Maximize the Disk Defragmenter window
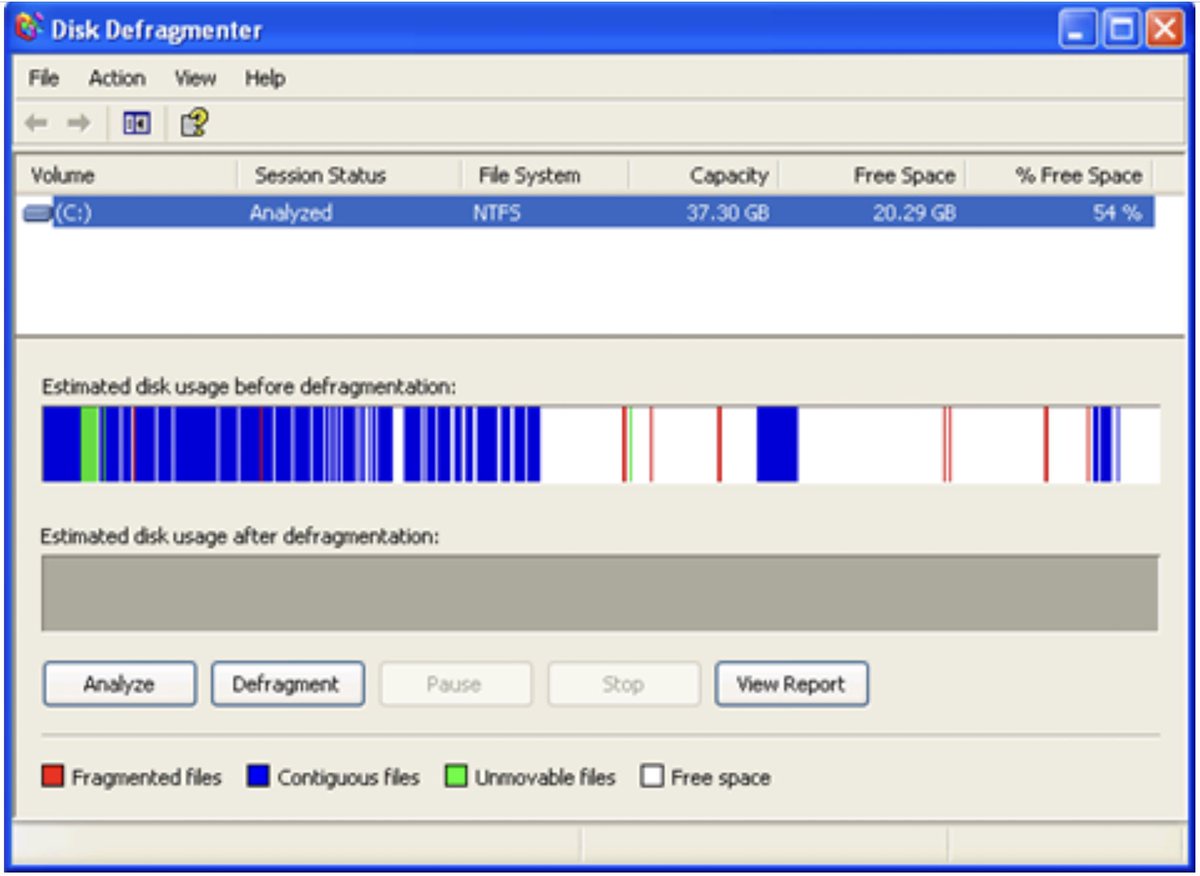The height and width of the screenshot is (876, 1200). click(x=1120, y=30)
